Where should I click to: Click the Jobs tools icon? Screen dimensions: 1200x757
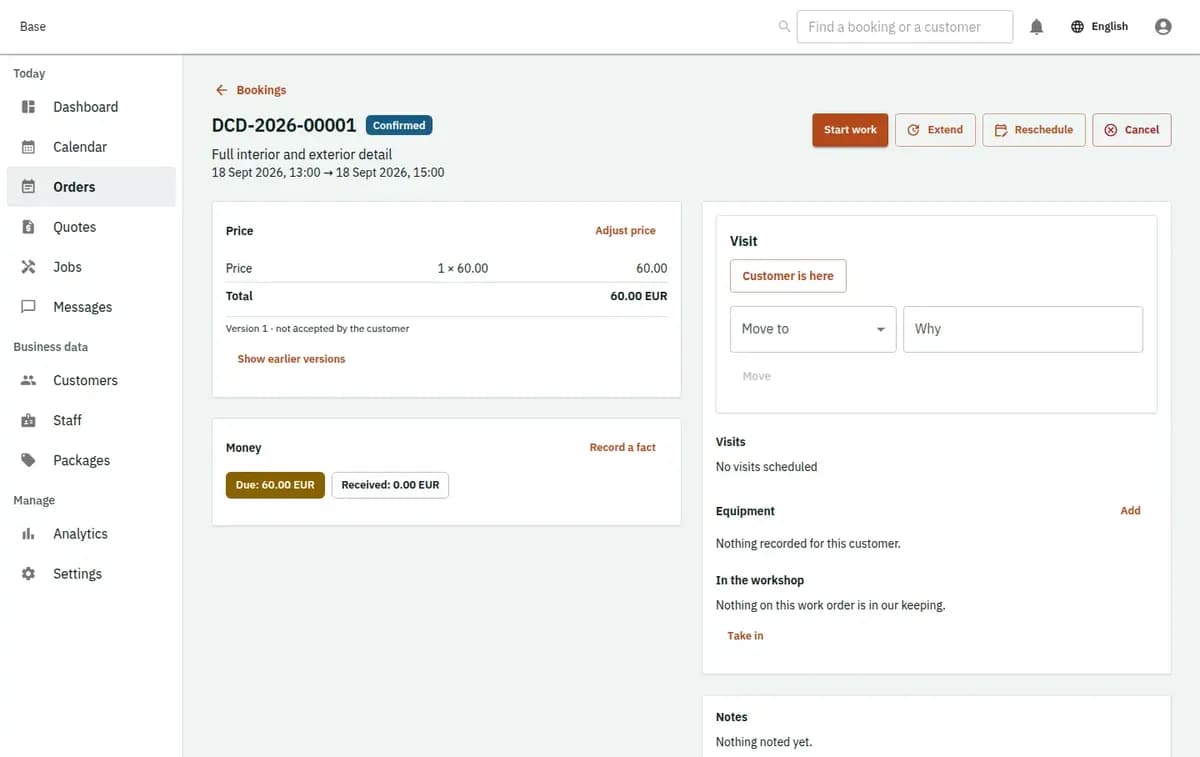point(29,267)
